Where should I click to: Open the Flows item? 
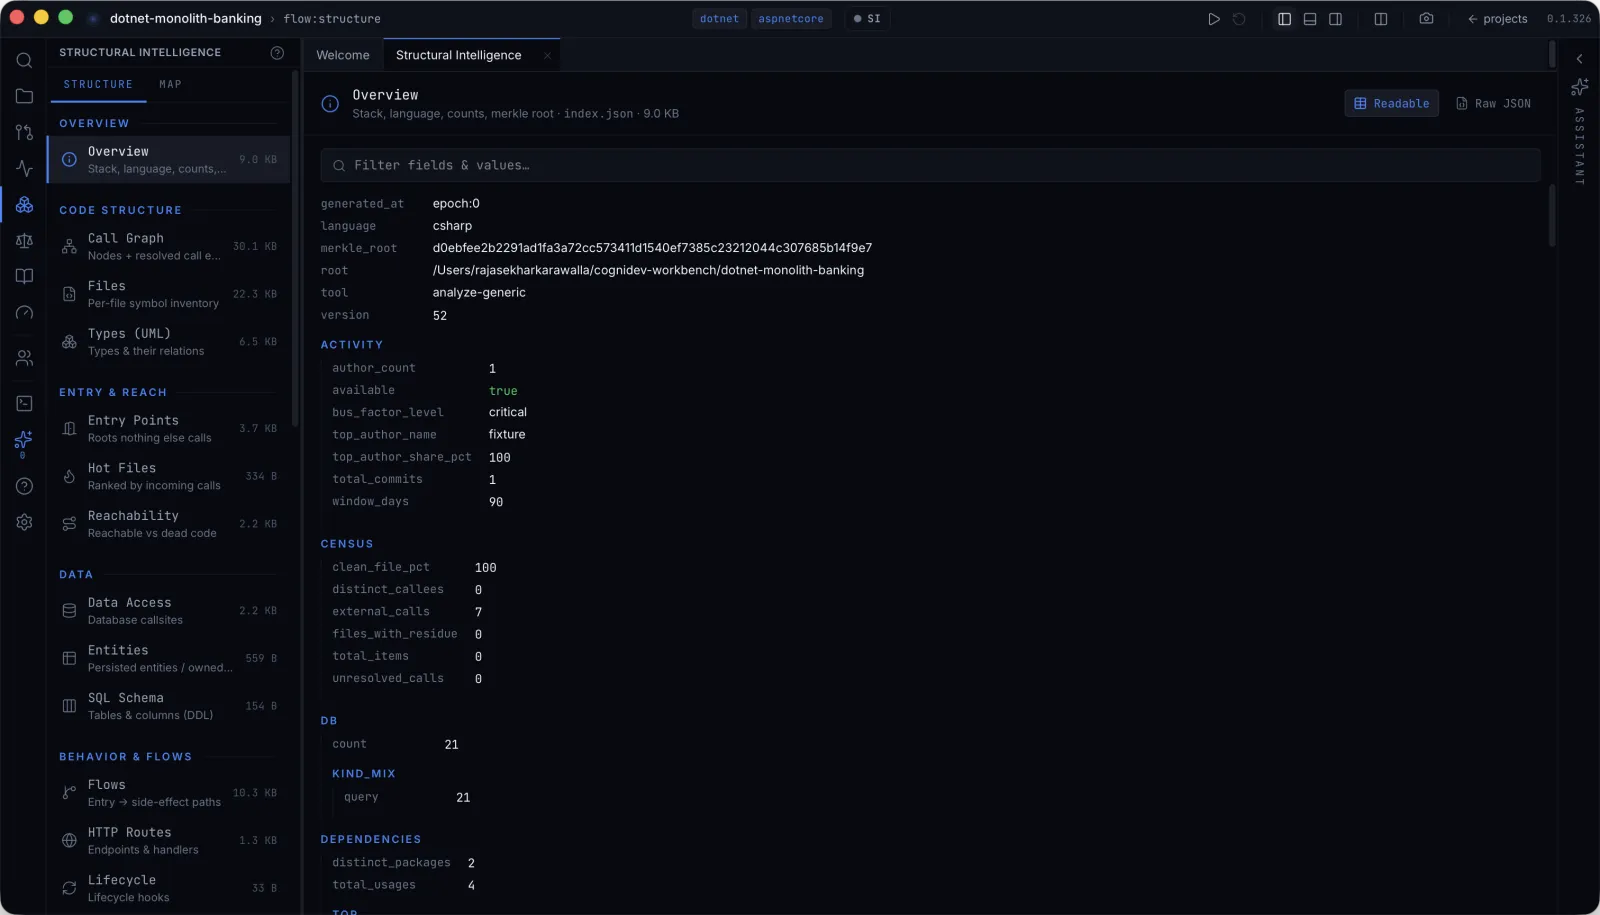click(x=168, y=793)
